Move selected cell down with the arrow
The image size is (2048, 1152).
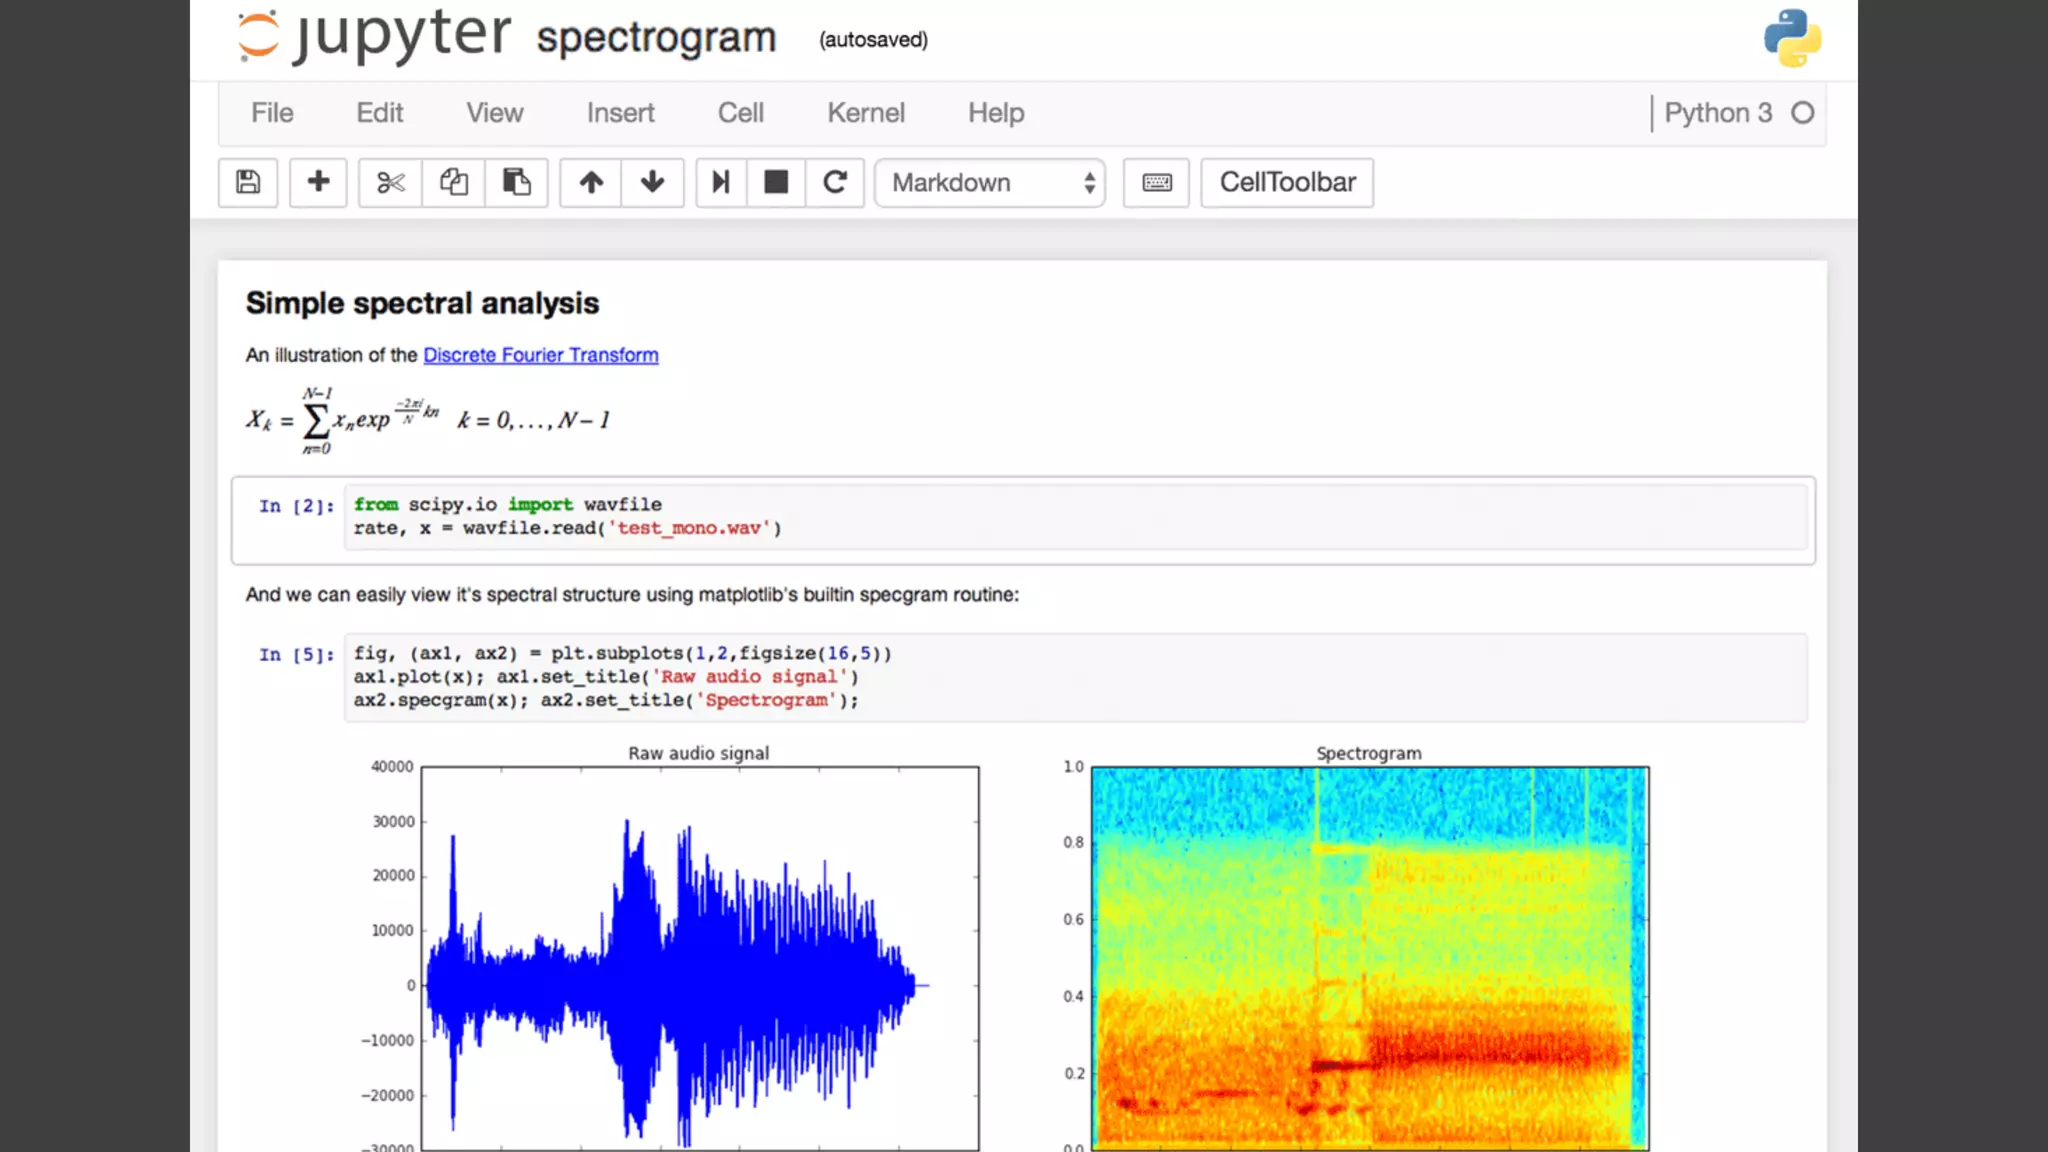coord(652,182)
